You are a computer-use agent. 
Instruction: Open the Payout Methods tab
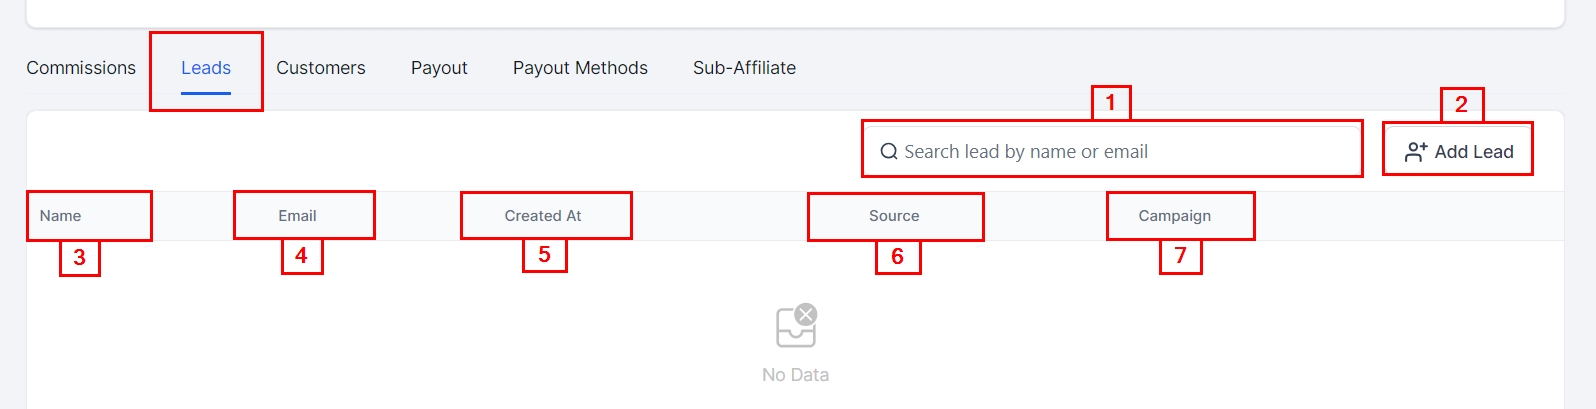tap(580, 68)
